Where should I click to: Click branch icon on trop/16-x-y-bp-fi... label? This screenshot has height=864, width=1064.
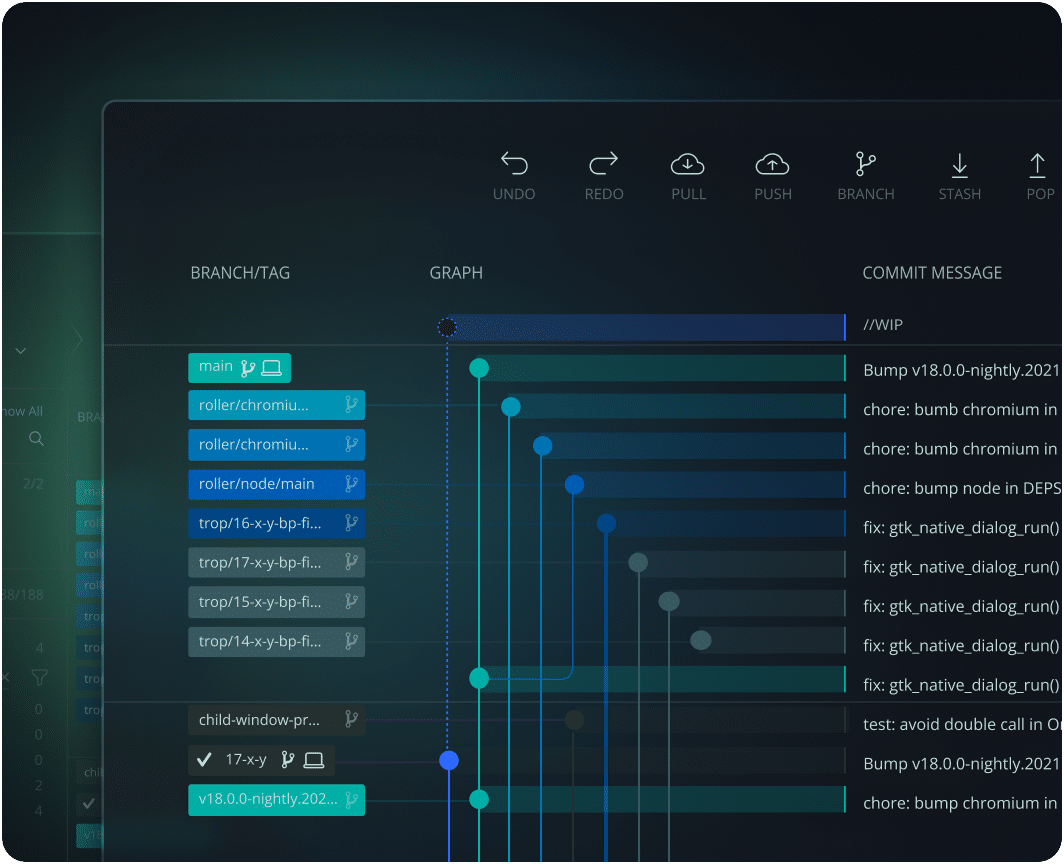tap(351, 523)
